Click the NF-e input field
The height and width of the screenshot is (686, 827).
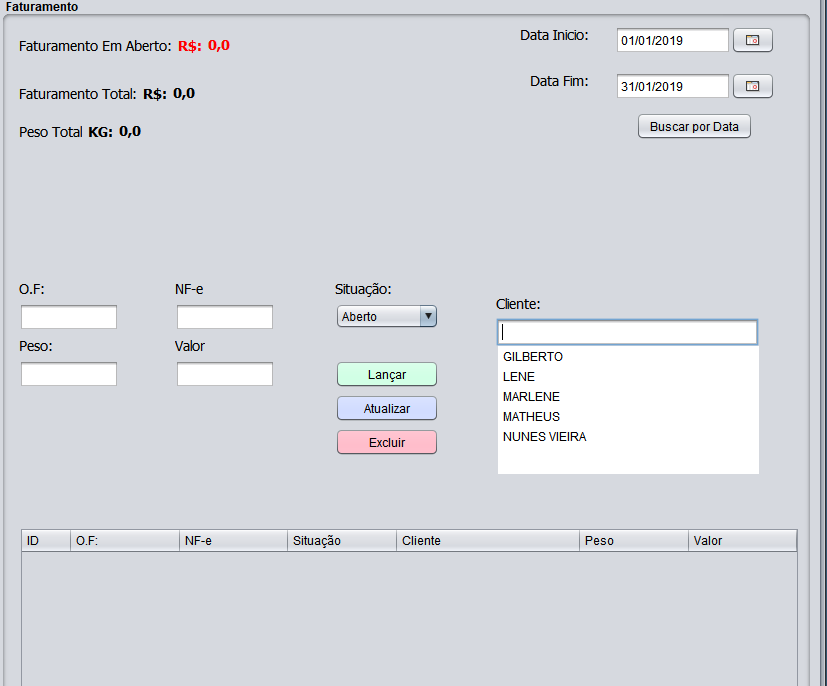225,317
